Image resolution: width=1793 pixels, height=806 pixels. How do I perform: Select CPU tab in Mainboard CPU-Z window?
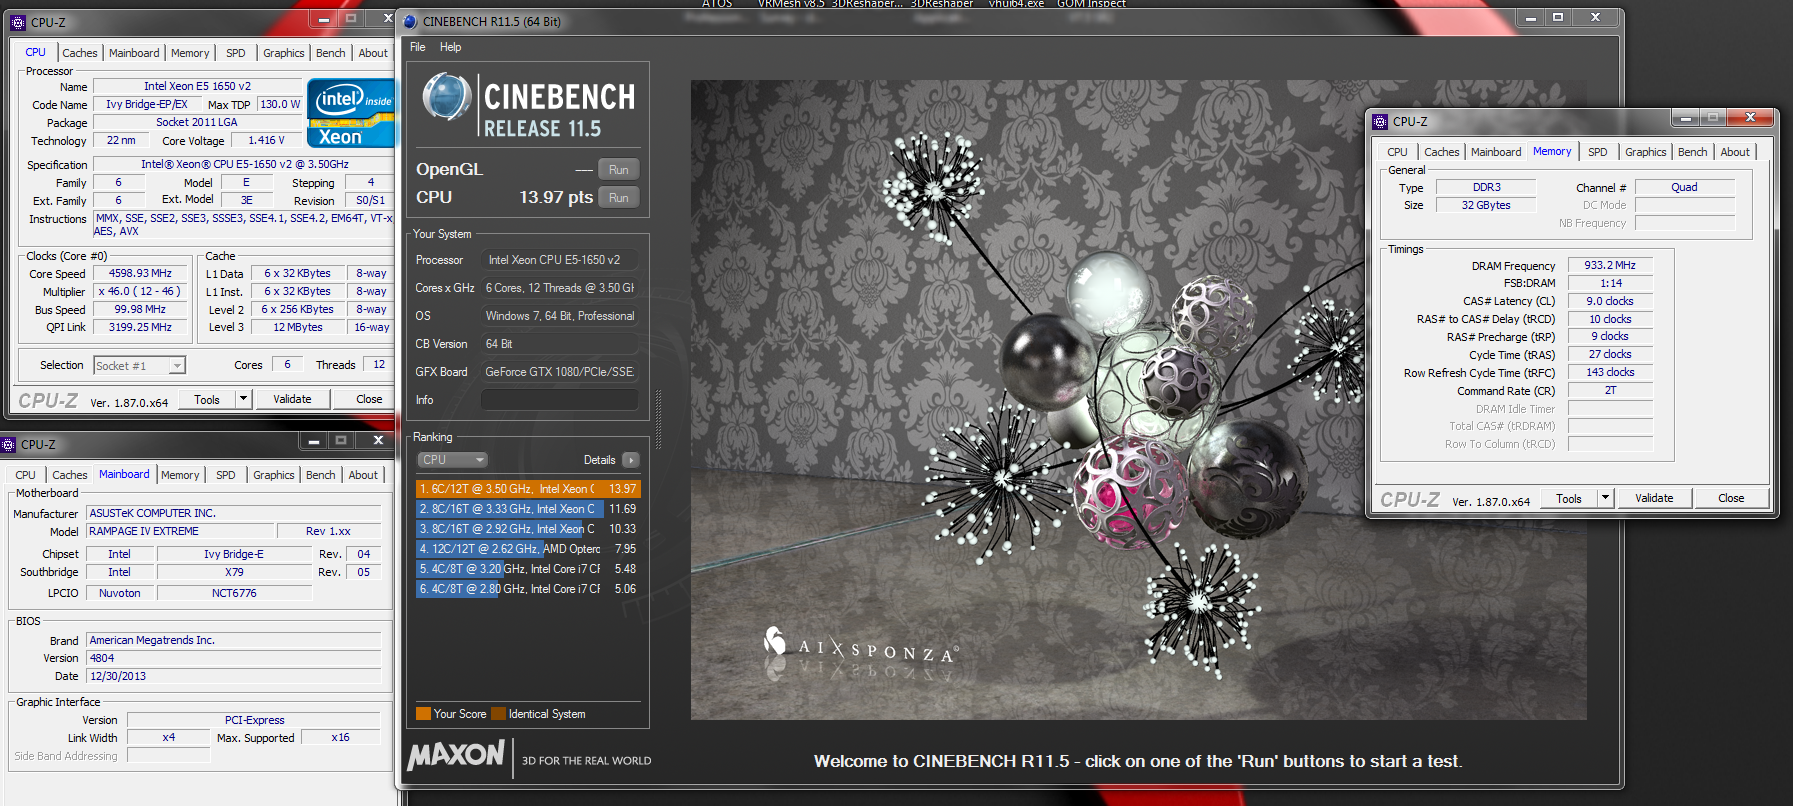(x=26, y=475)
